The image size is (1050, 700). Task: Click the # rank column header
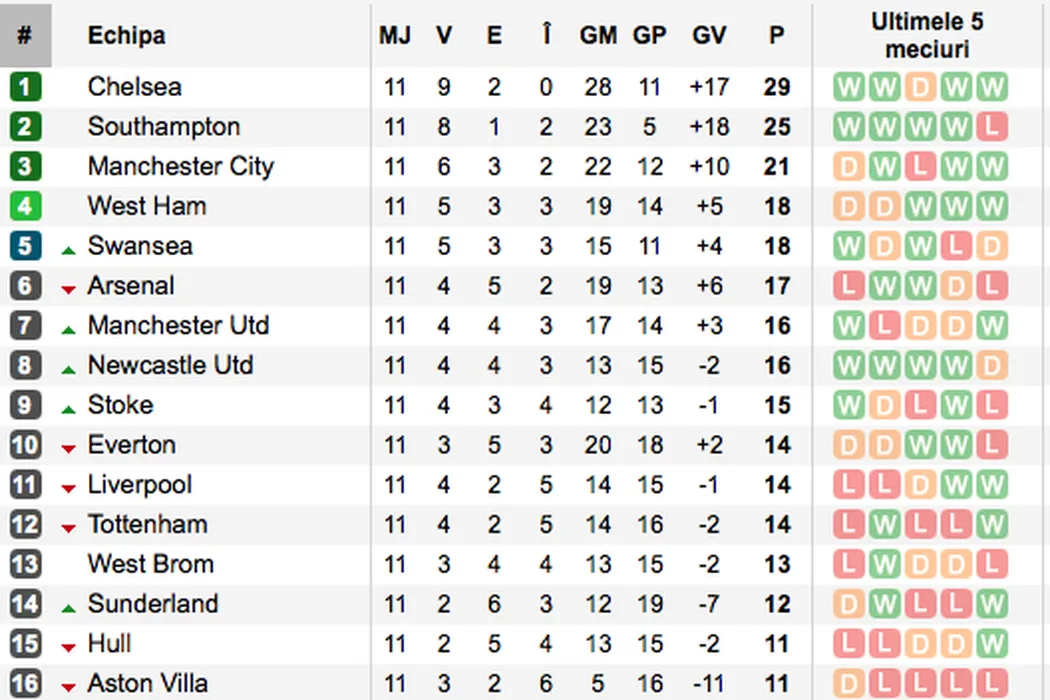pos(25,36)
